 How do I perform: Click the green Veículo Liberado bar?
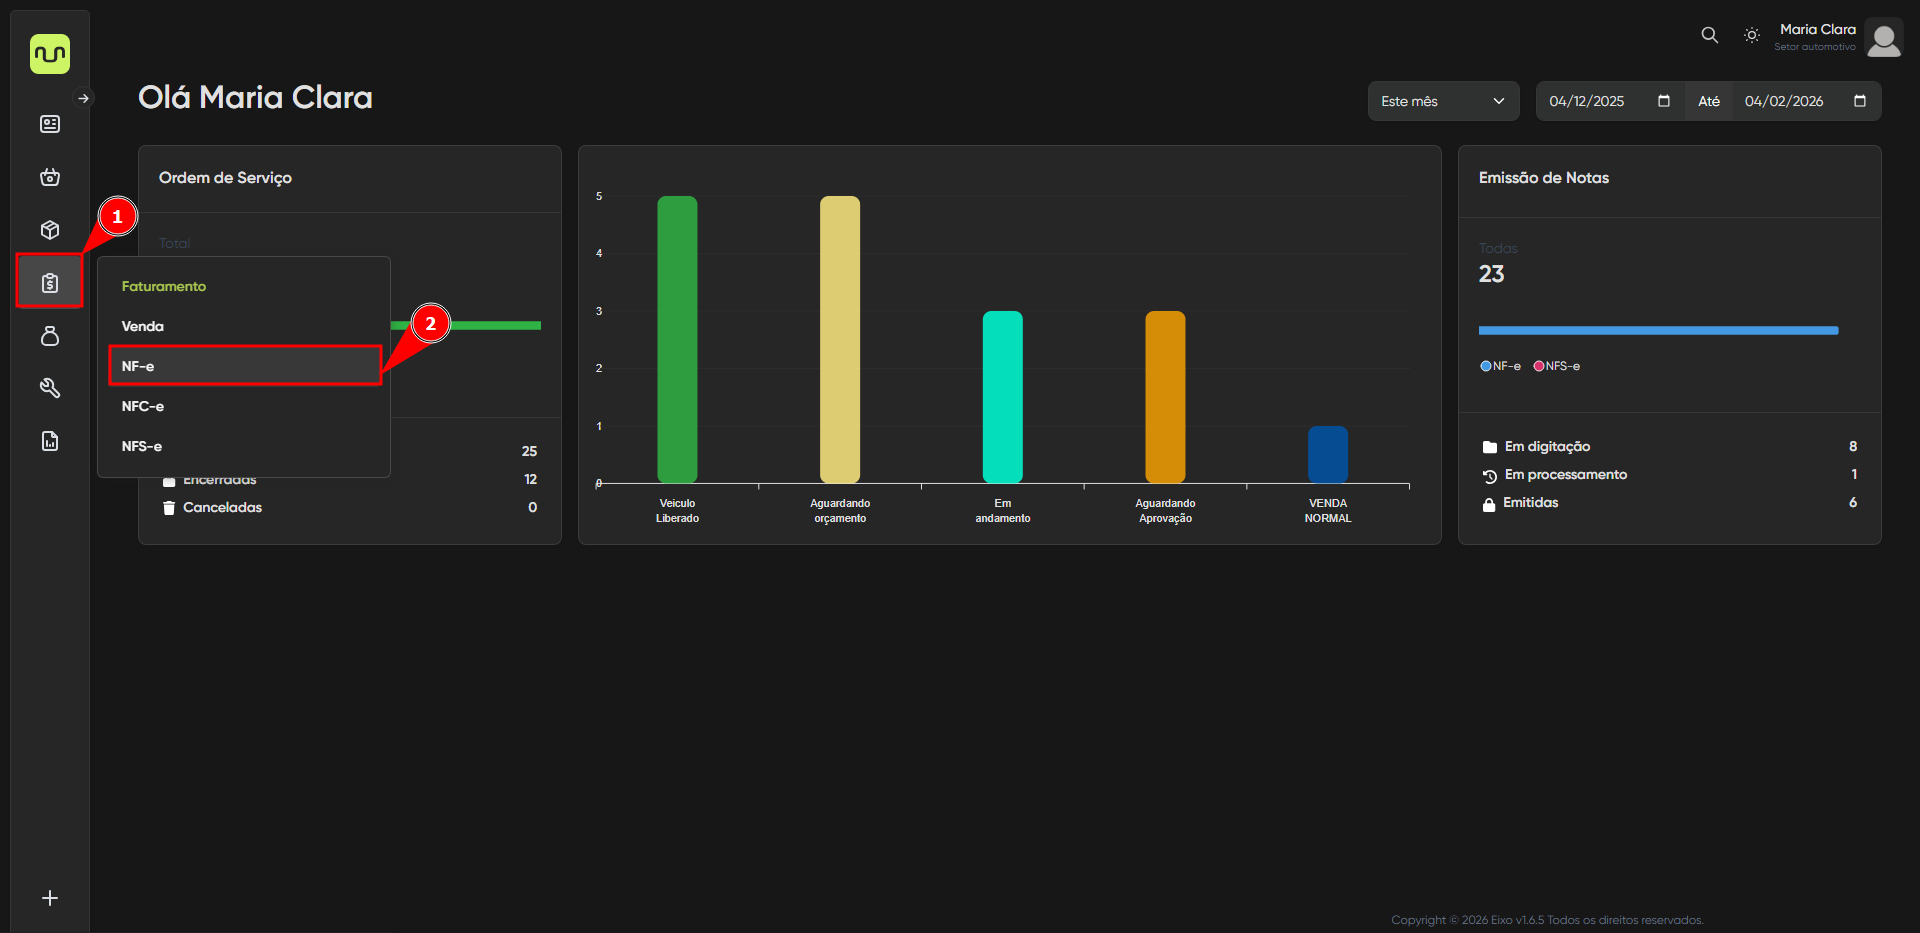click(677, 340)
